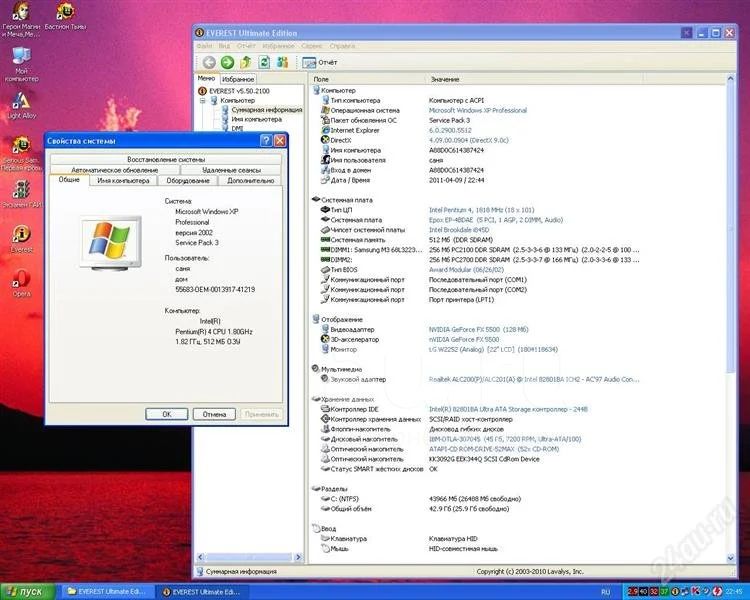Open the Отчёт menu in the menu bar
This screenshot has width=750, height=600.
246,46
